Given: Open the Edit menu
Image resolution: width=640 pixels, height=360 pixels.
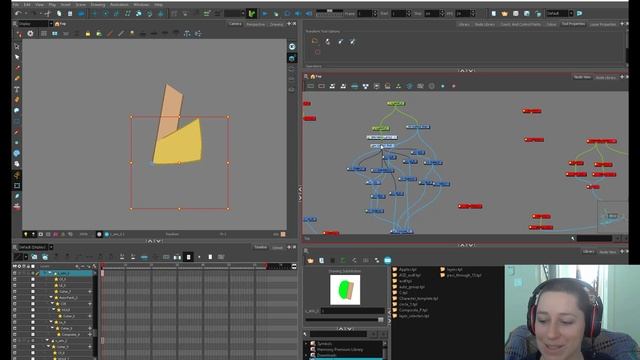Looking at the screenshot, I should [27, 4].
